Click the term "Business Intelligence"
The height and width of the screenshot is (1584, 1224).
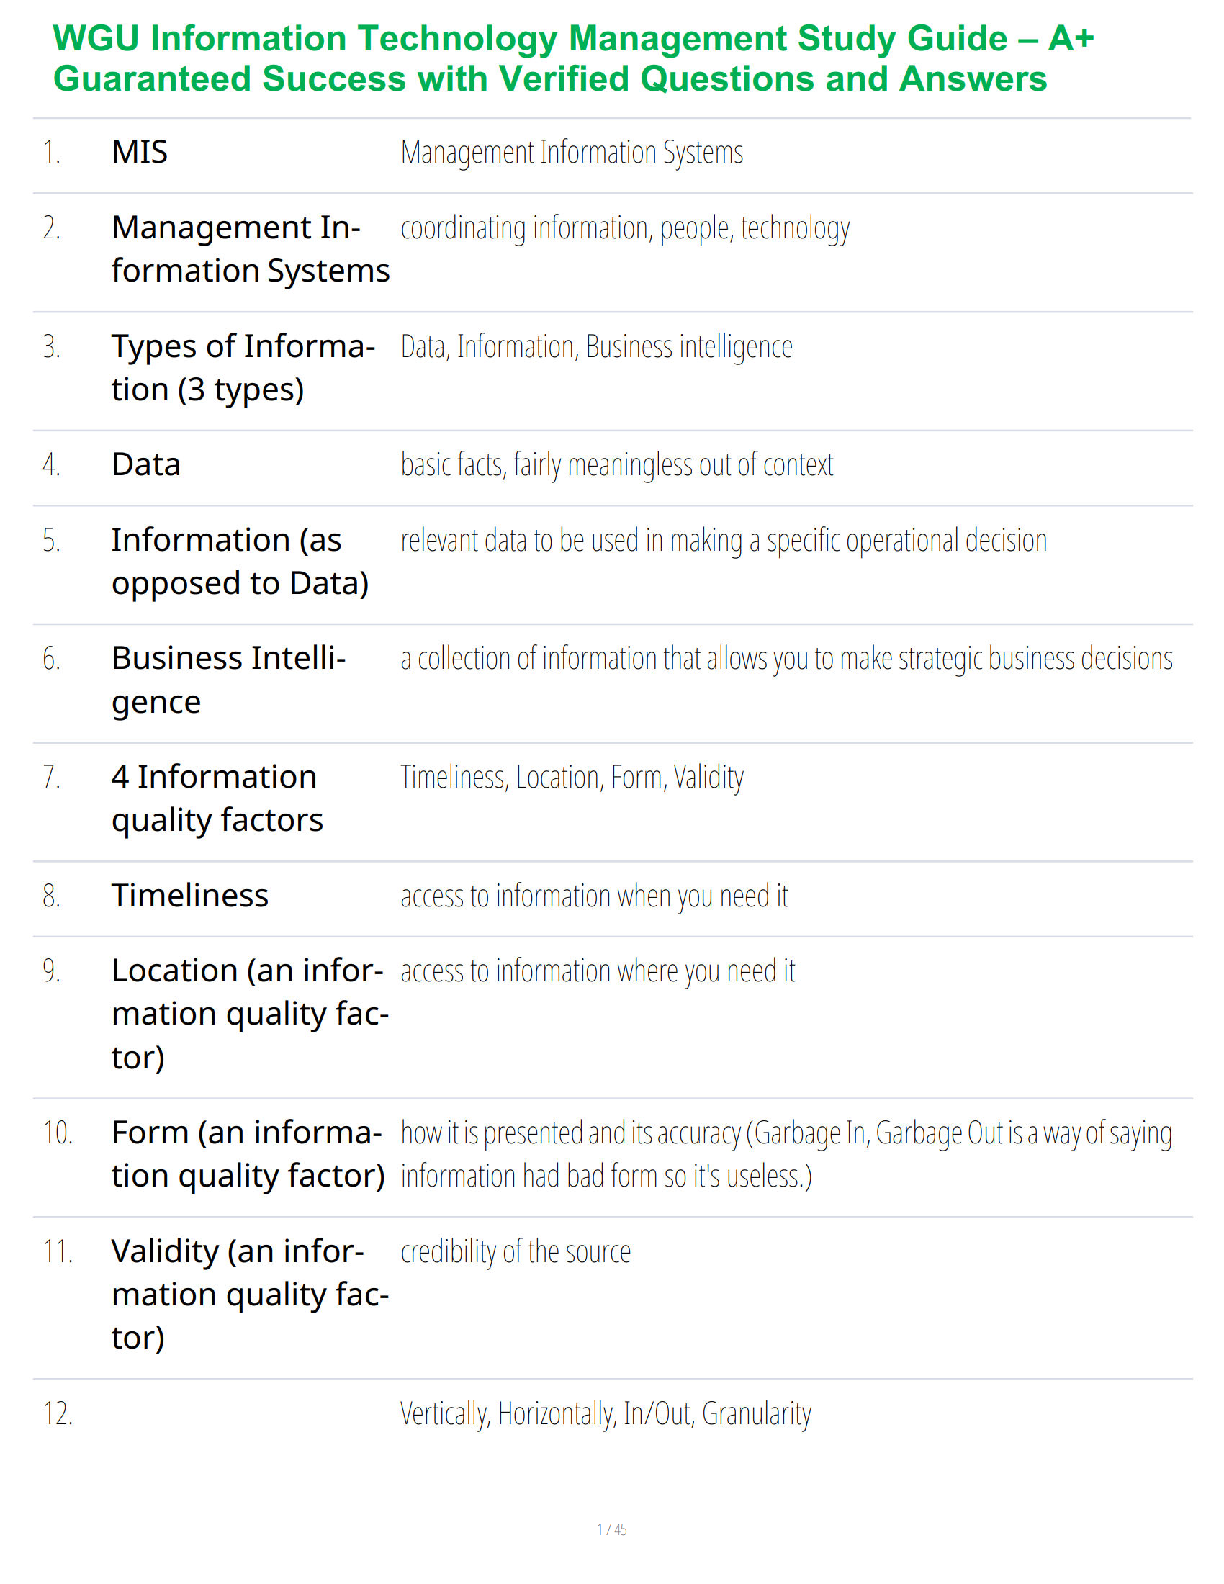(229, 680)
